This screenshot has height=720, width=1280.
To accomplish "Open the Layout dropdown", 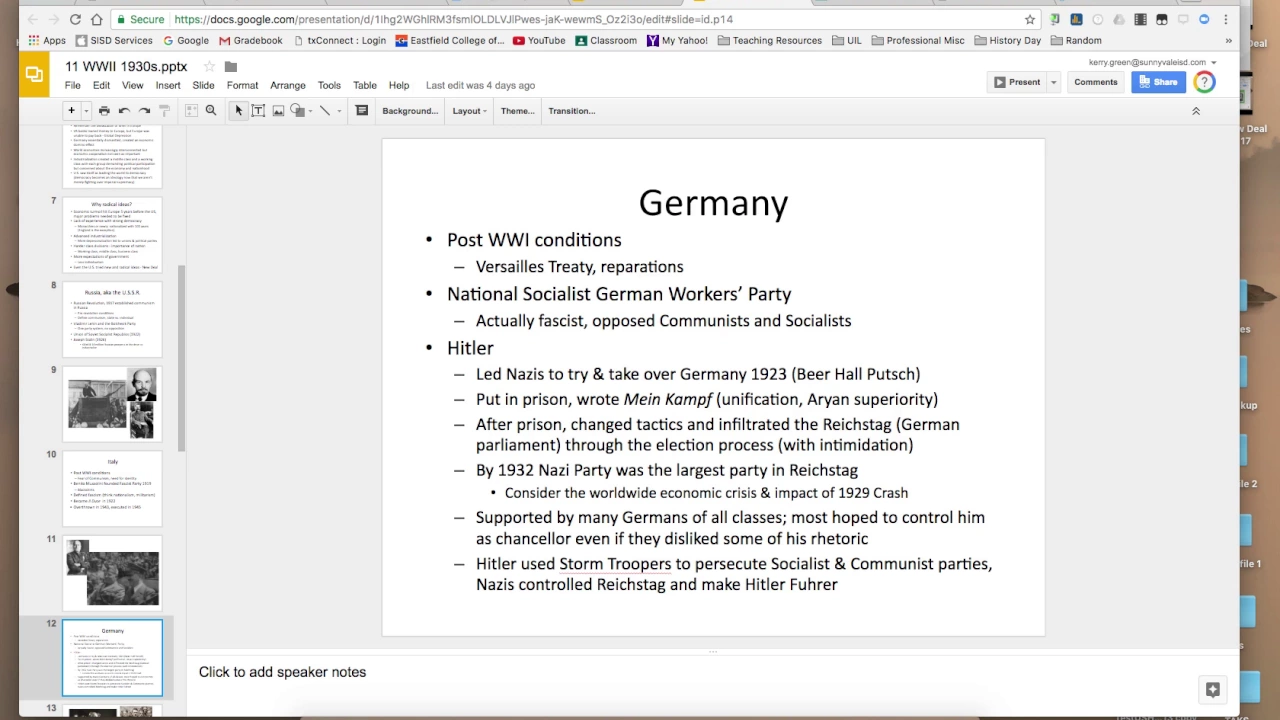I will pyautogui.click(x=469, y=111).
